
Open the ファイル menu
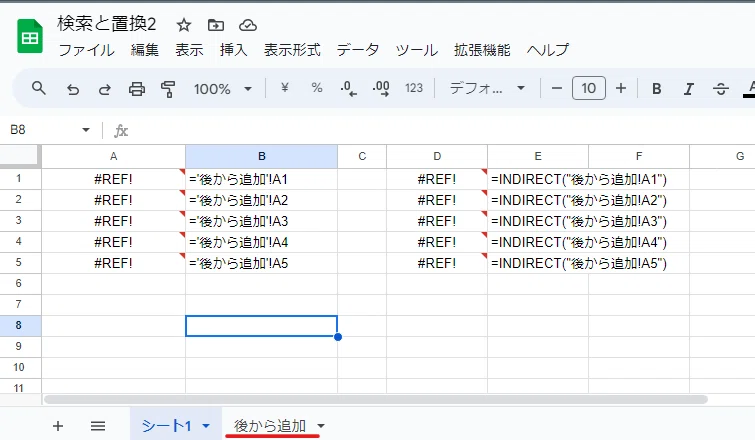click(x=87, y=50)
